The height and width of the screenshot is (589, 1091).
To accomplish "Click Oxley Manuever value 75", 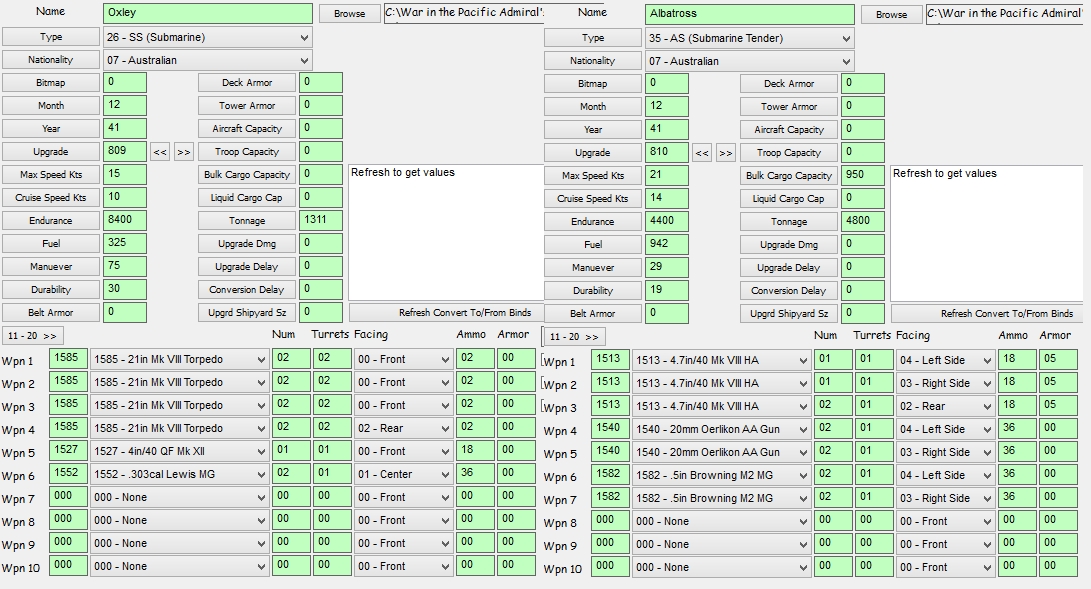I will tap(125, 266).
